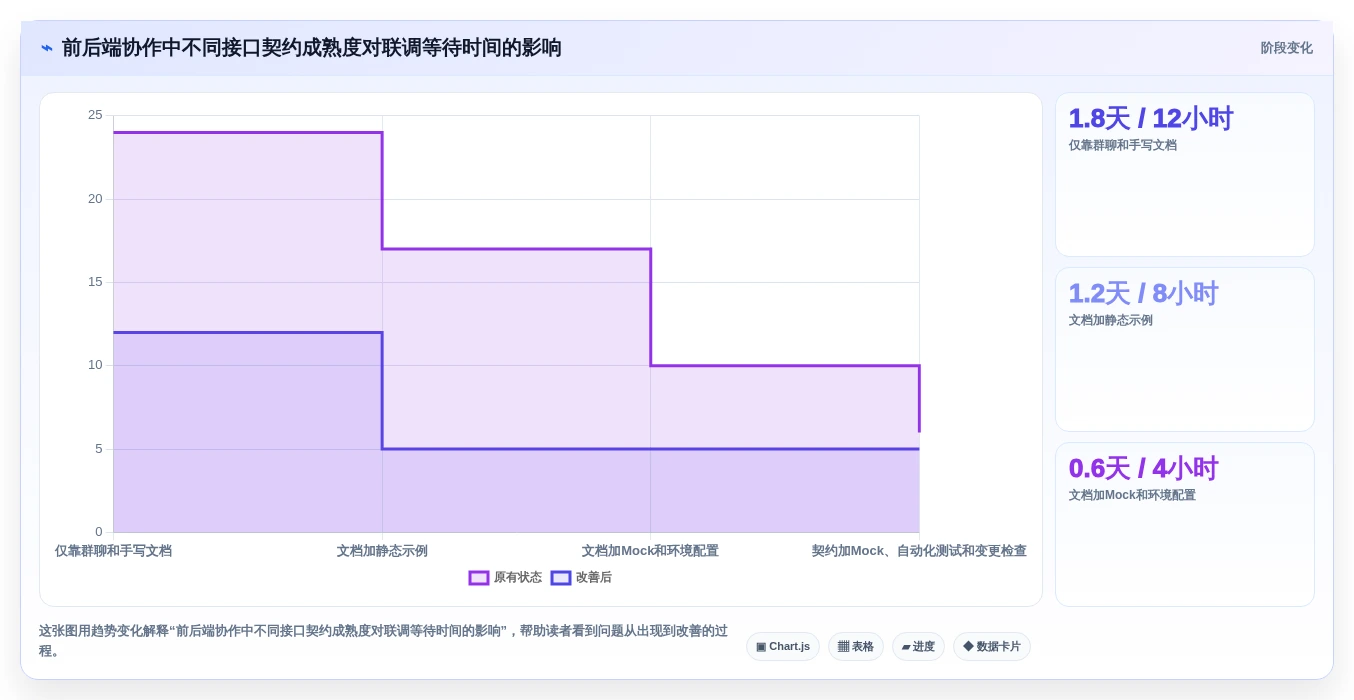Click y-axis value 25
The width and height of the screenshot is (1354, 700).
point(95,115)
